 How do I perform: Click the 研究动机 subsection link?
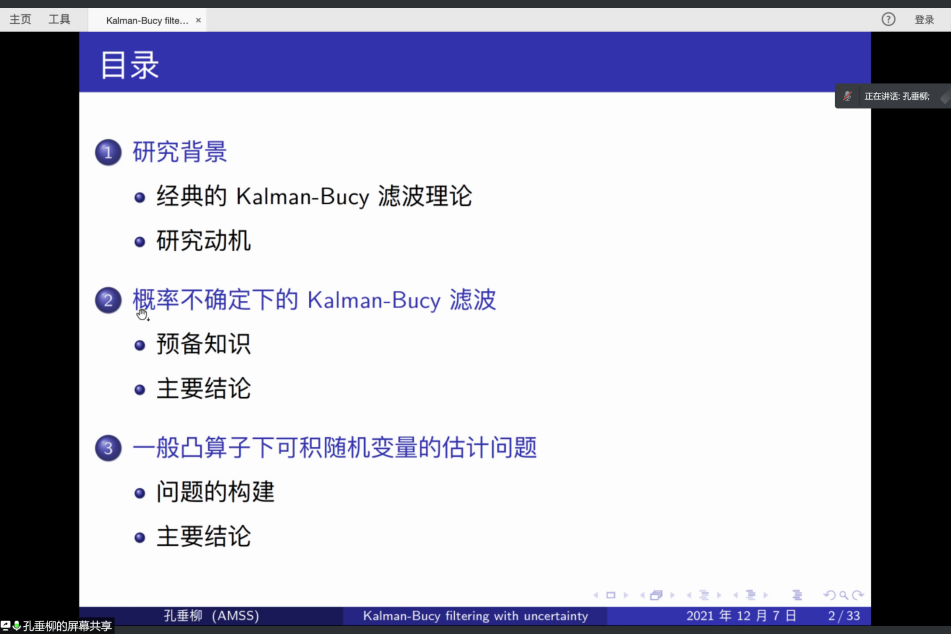[204, 241]
